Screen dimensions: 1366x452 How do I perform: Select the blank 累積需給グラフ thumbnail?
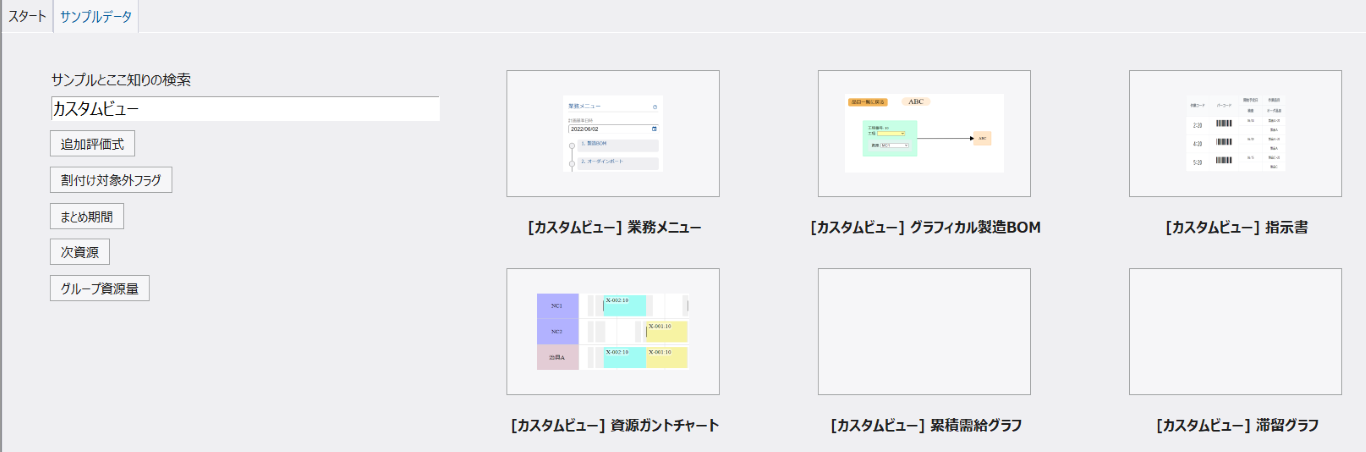pyautogui.click(x=924, y=331)
